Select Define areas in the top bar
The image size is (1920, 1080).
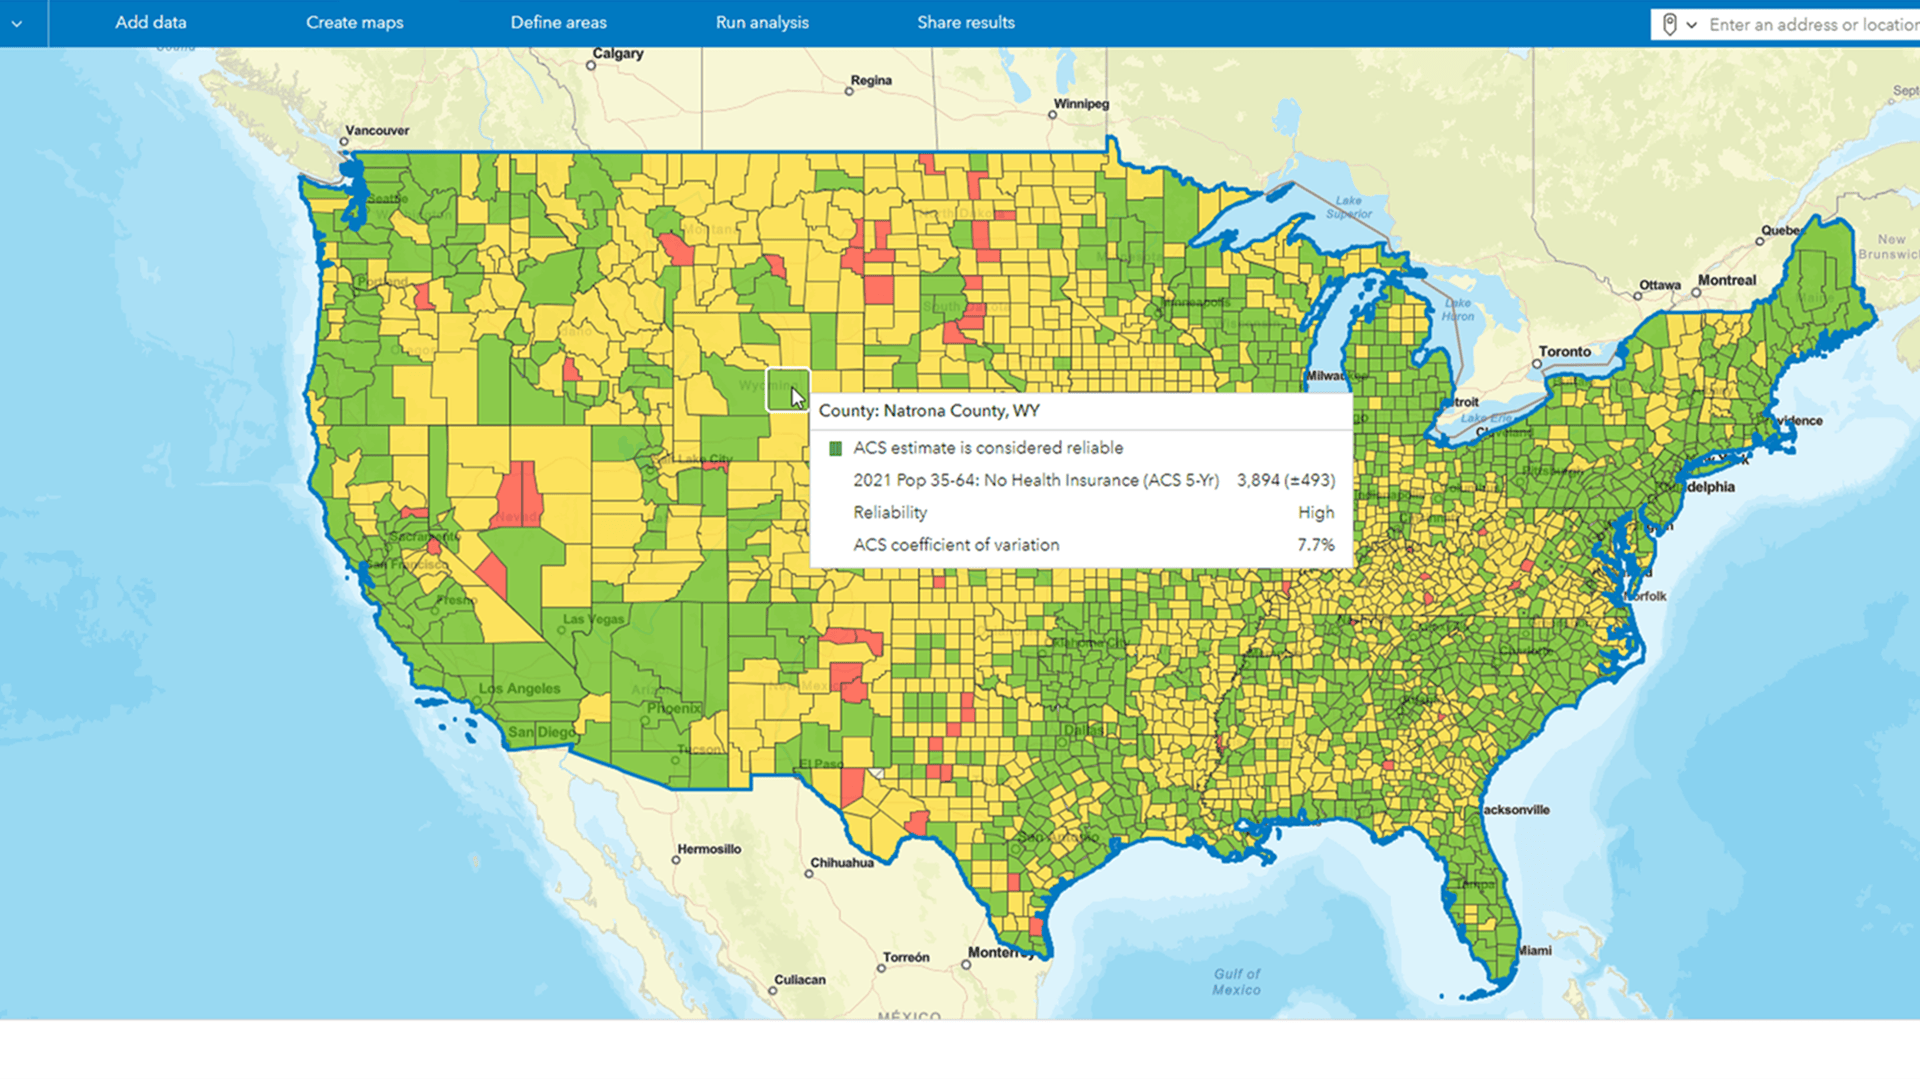[558, 22]
